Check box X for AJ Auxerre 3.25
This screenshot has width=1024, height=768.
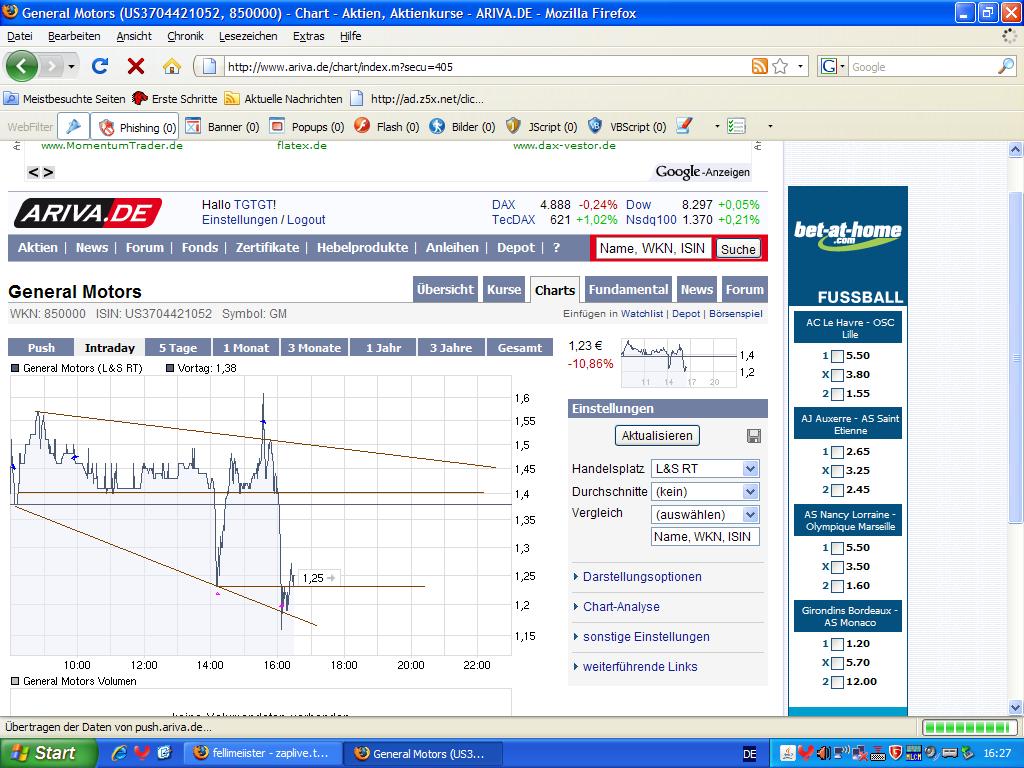(837, 471)
